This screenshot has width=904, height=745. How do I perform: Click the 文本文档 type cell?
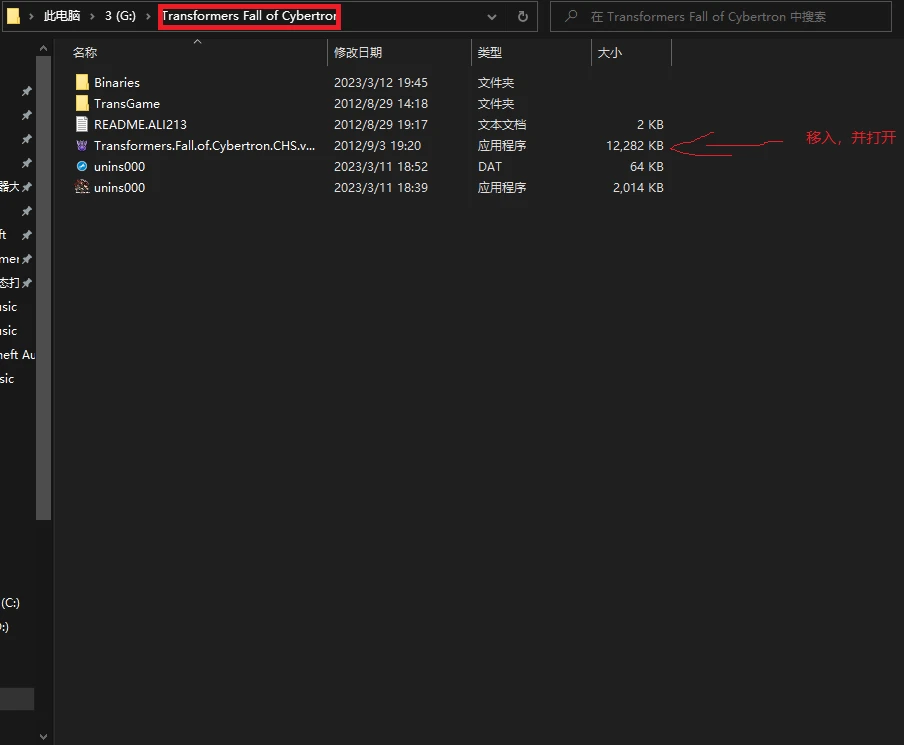click(x=502, y=125)
